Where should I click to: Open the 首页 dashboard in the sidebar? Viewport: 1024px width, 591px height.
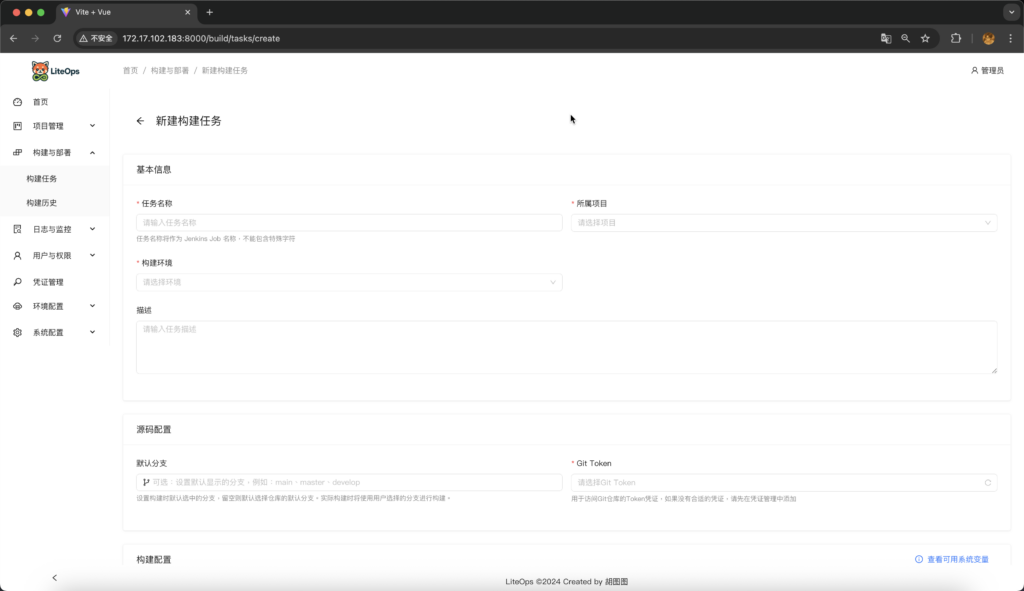coord(40,102)
